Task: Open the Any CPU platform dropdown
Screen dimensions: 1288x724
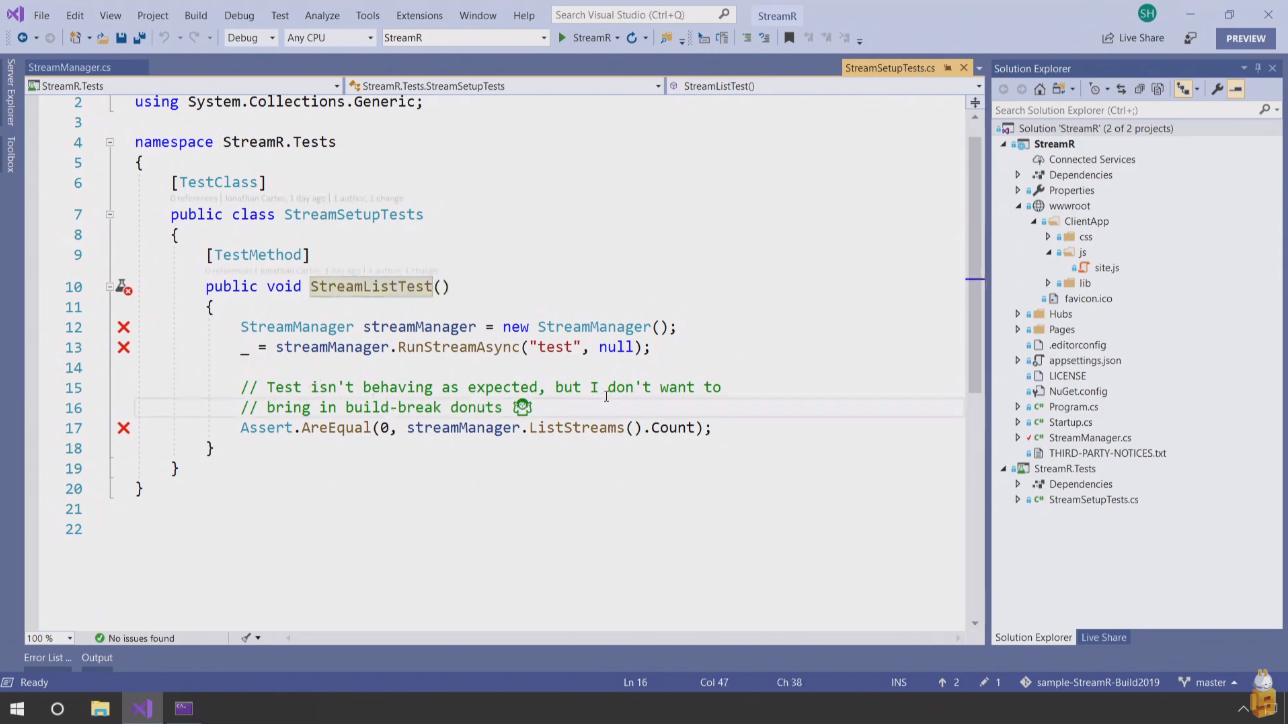Action: [x=329, y=38]
